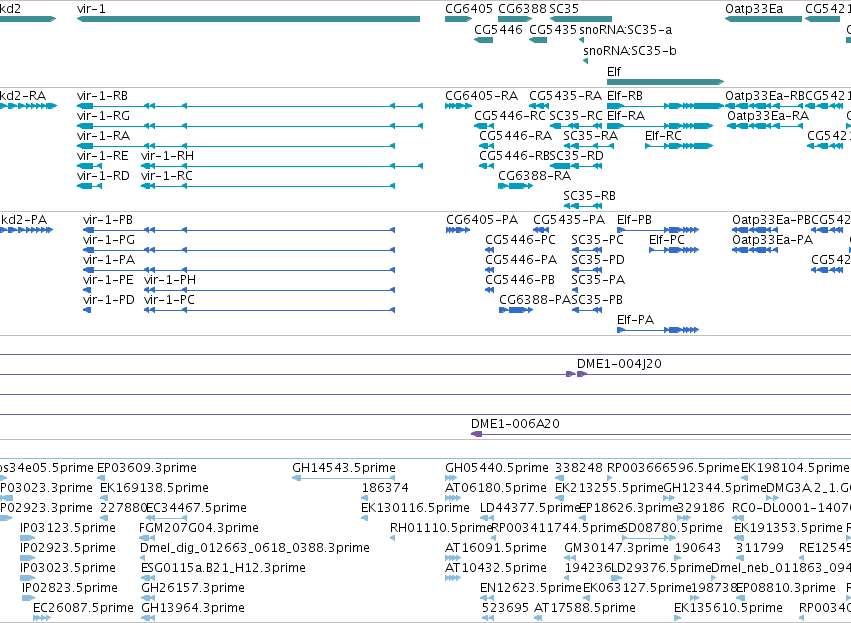Open protein label Elf-PA

pos(636,320)
